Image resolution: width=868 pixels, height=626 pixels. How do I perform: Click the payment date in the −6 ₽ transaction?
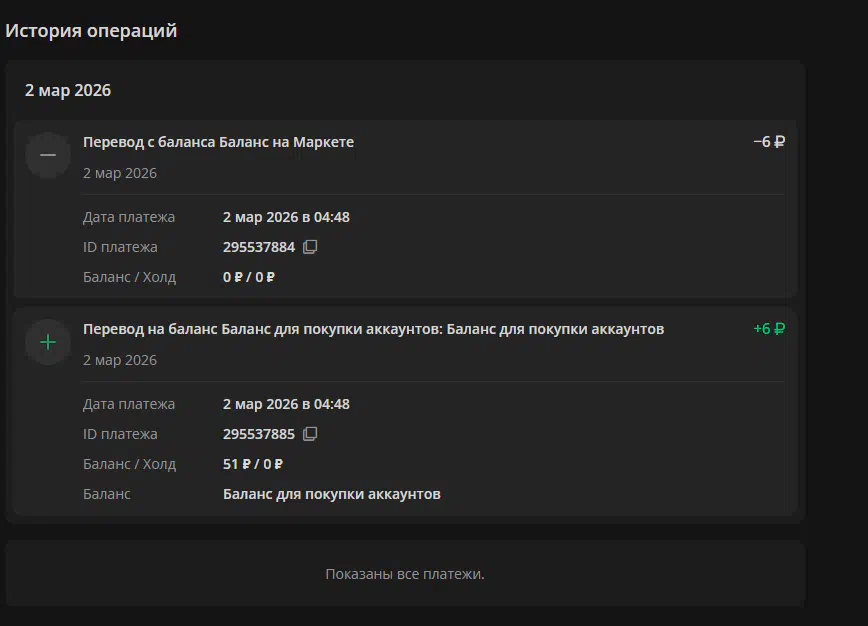tap(286, 217)
